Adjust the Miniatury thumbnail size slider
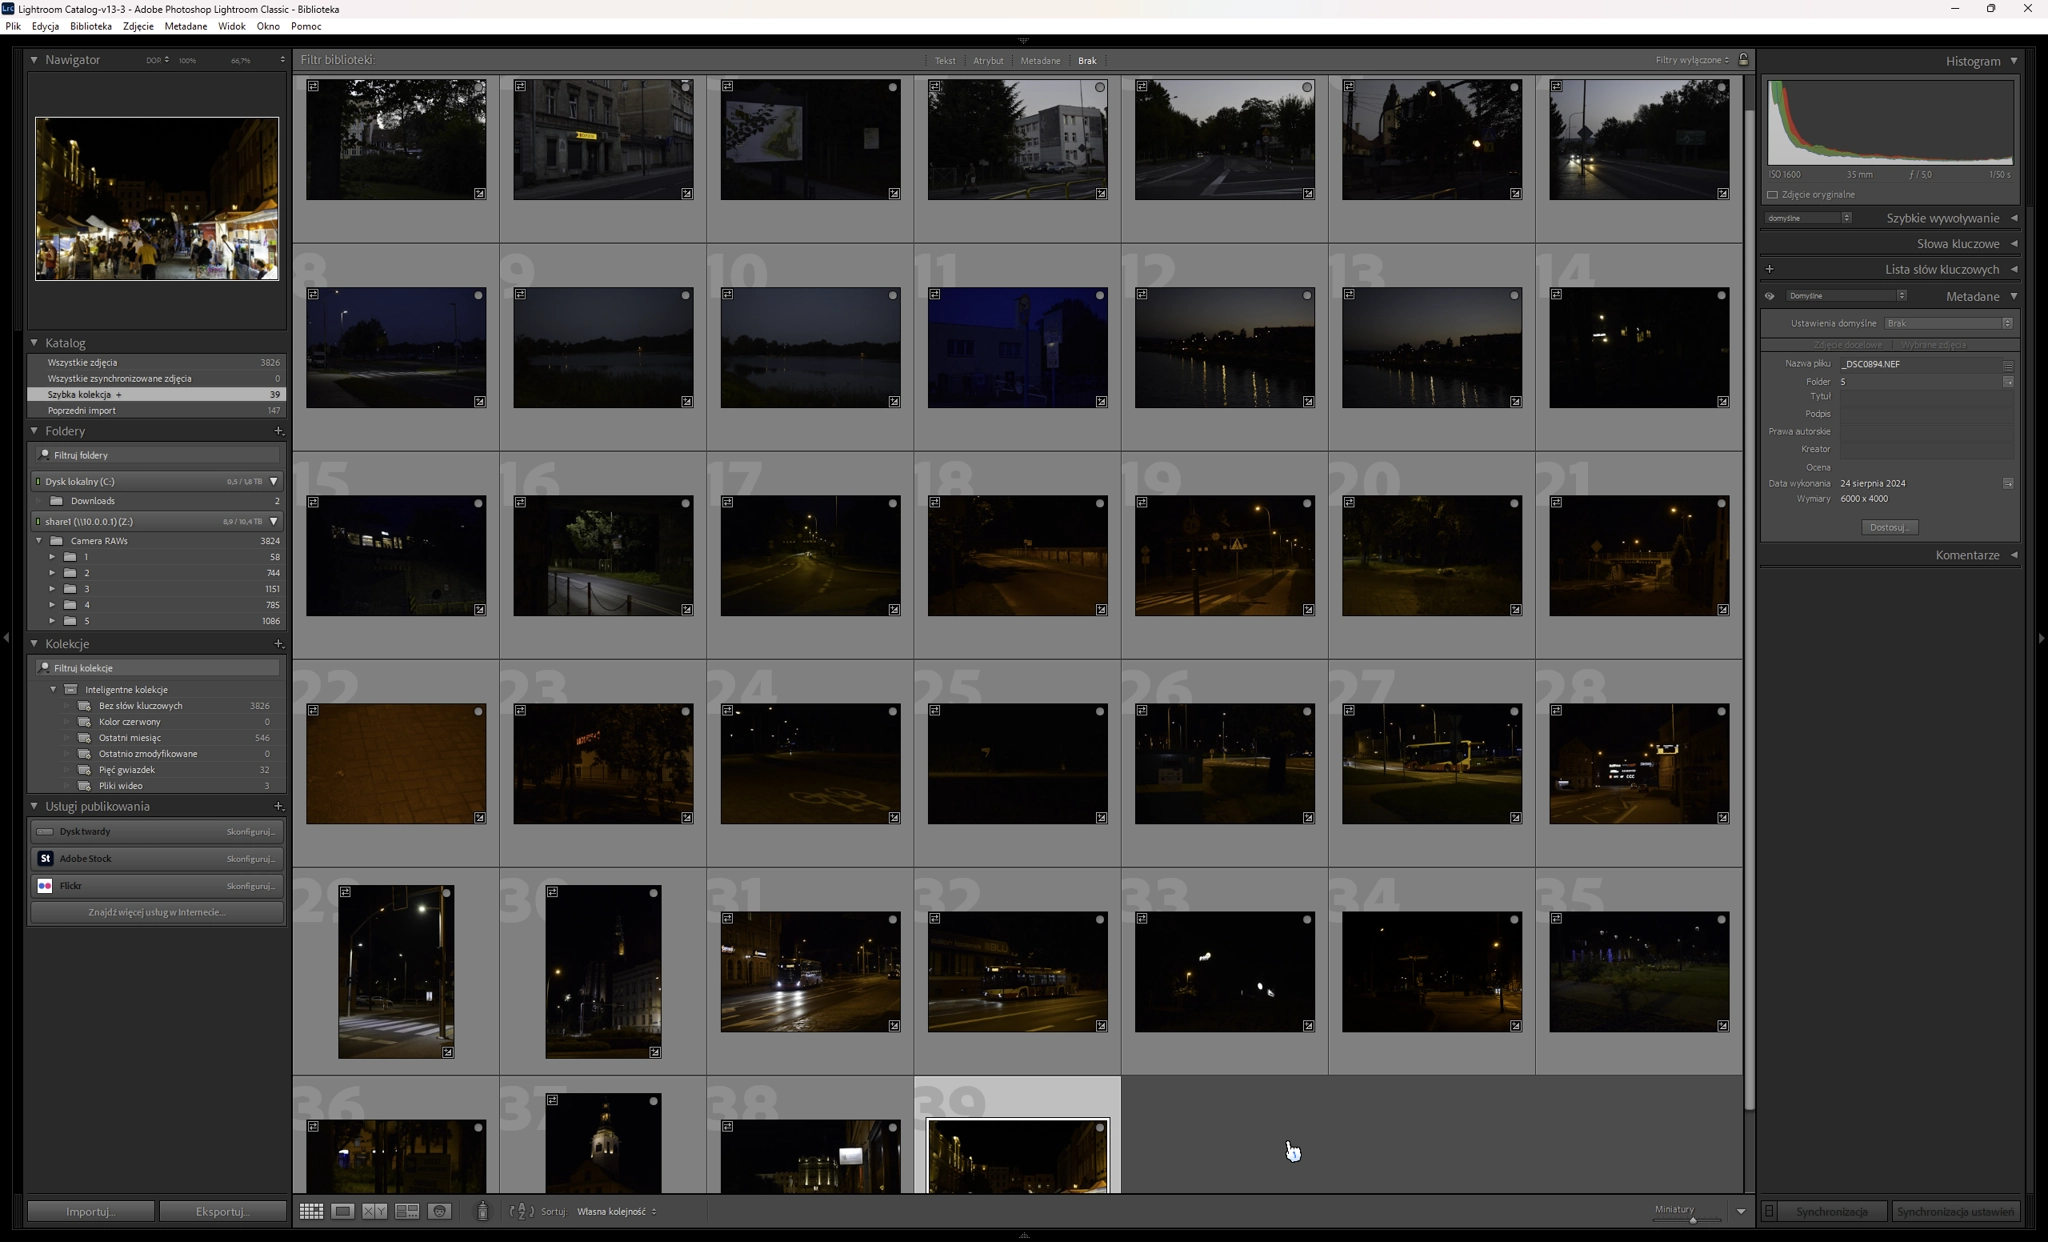 coord(1692,1220)
